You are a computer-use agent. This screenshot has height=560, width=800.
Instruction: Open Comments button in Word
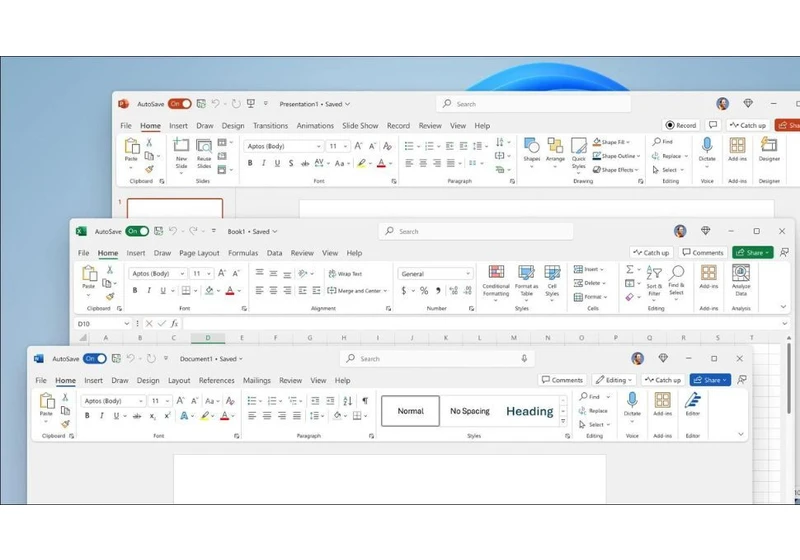pos(562,380)
